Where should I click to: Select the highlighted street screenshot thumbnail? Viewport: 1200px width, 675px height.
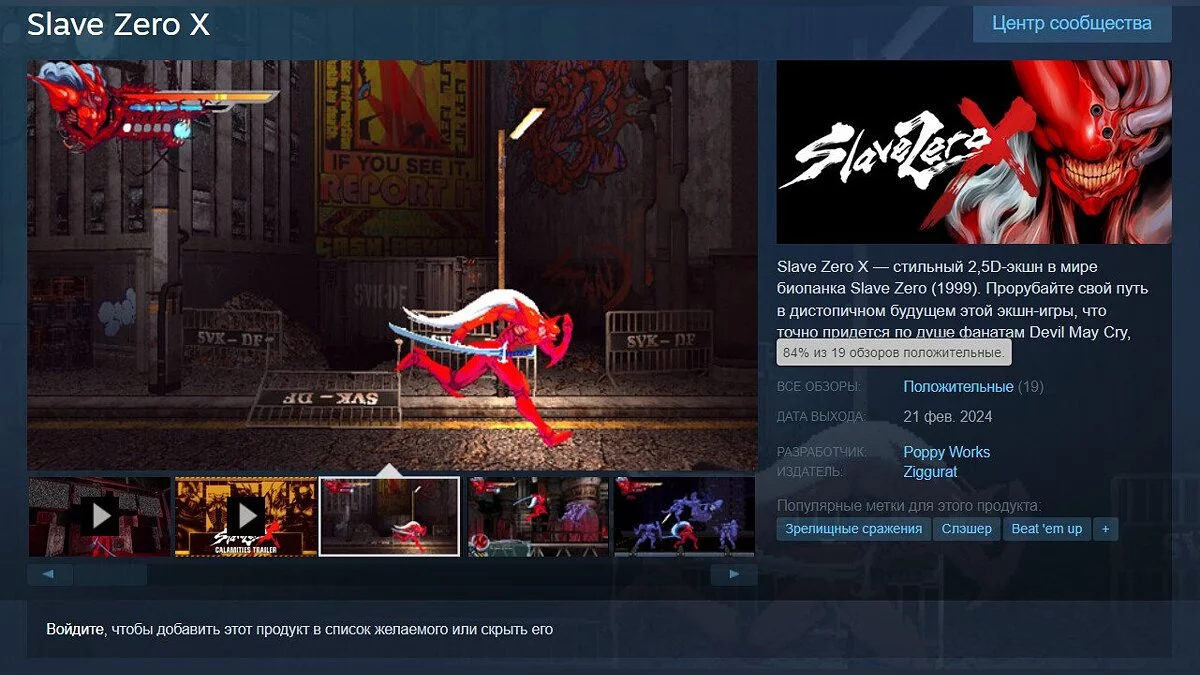pos(389,516)
